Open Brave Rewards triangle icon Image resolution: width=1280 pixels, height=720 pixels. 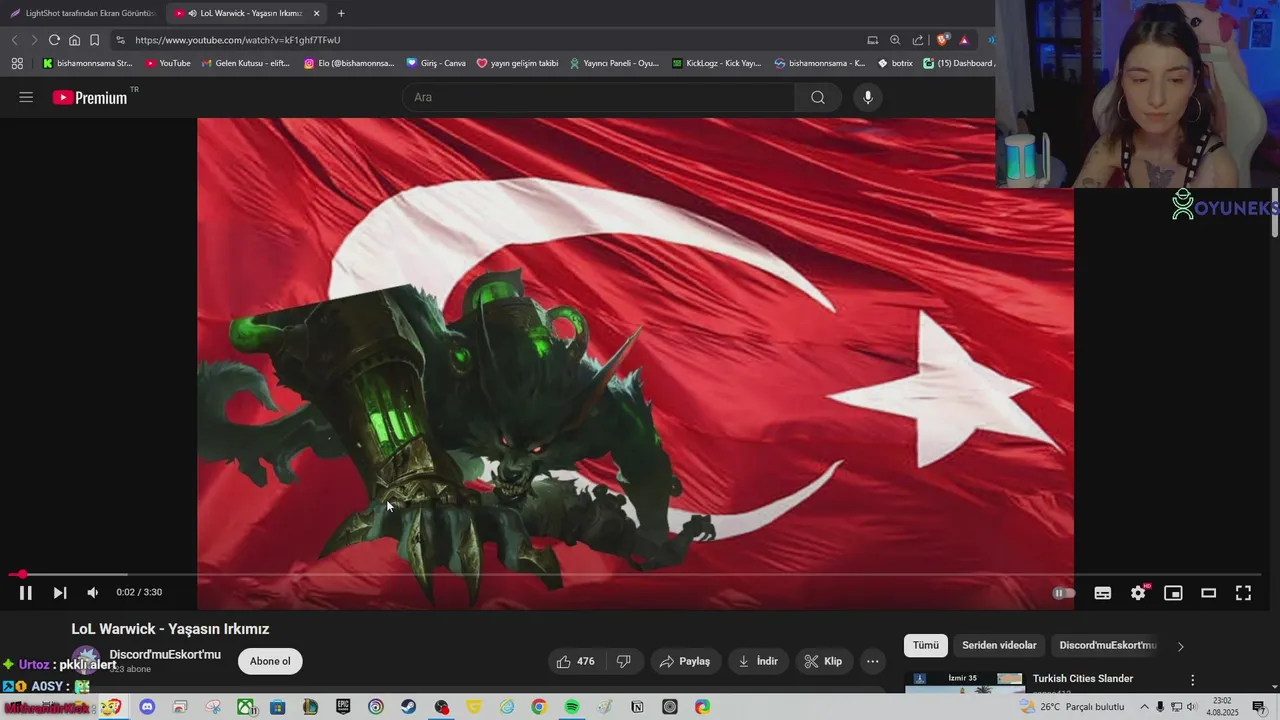(x=964, y=40)
